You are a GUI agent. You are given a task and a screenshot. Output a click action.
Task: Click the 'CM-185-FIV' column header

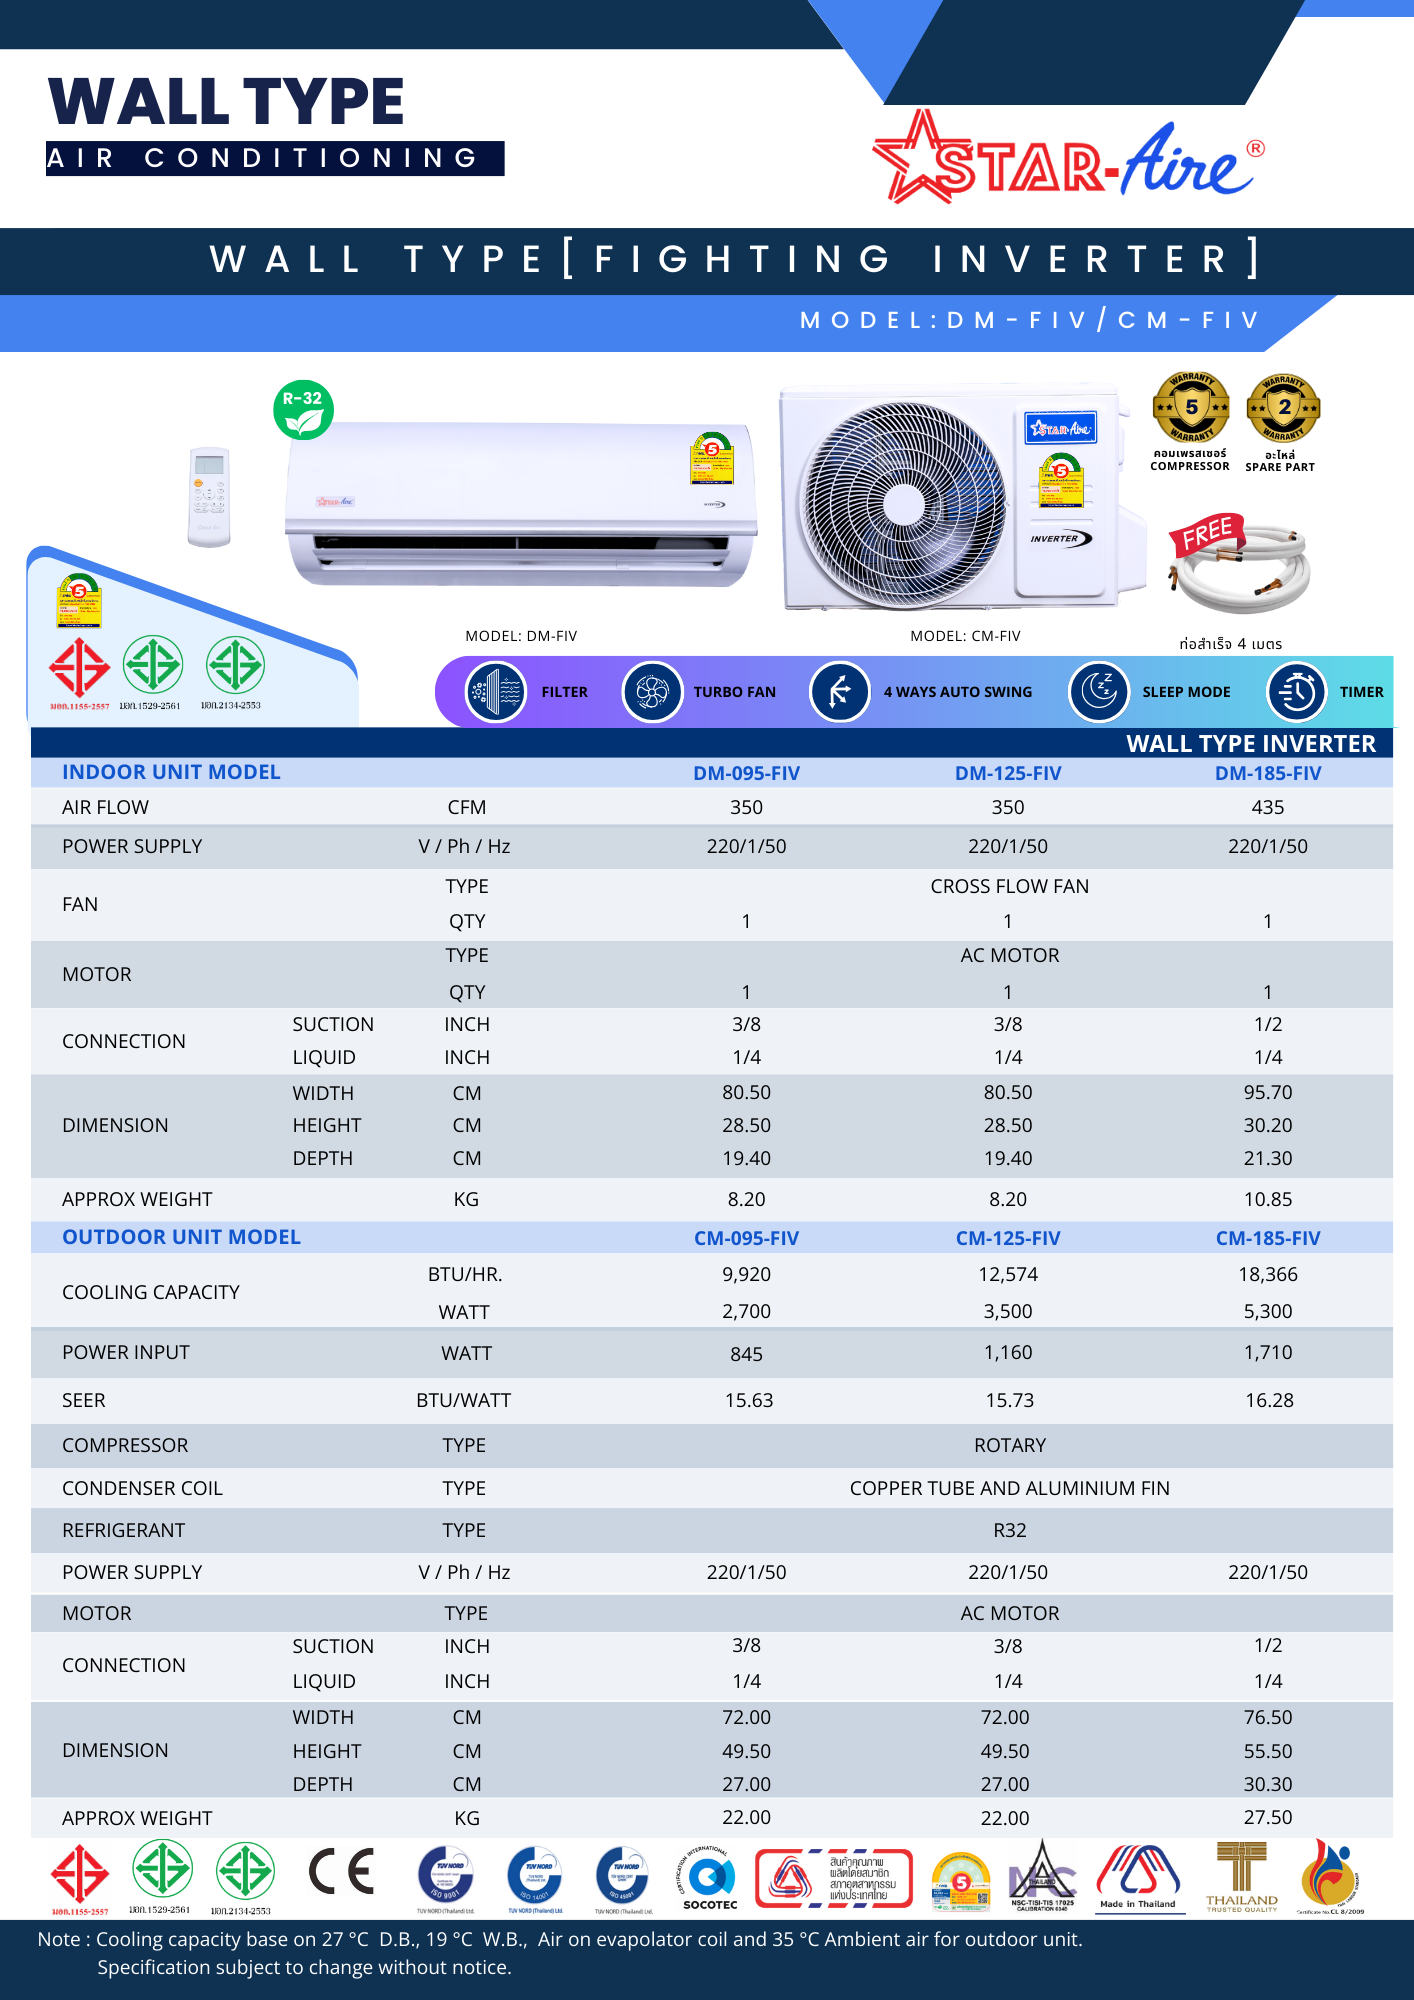tap(1268, 1238)
